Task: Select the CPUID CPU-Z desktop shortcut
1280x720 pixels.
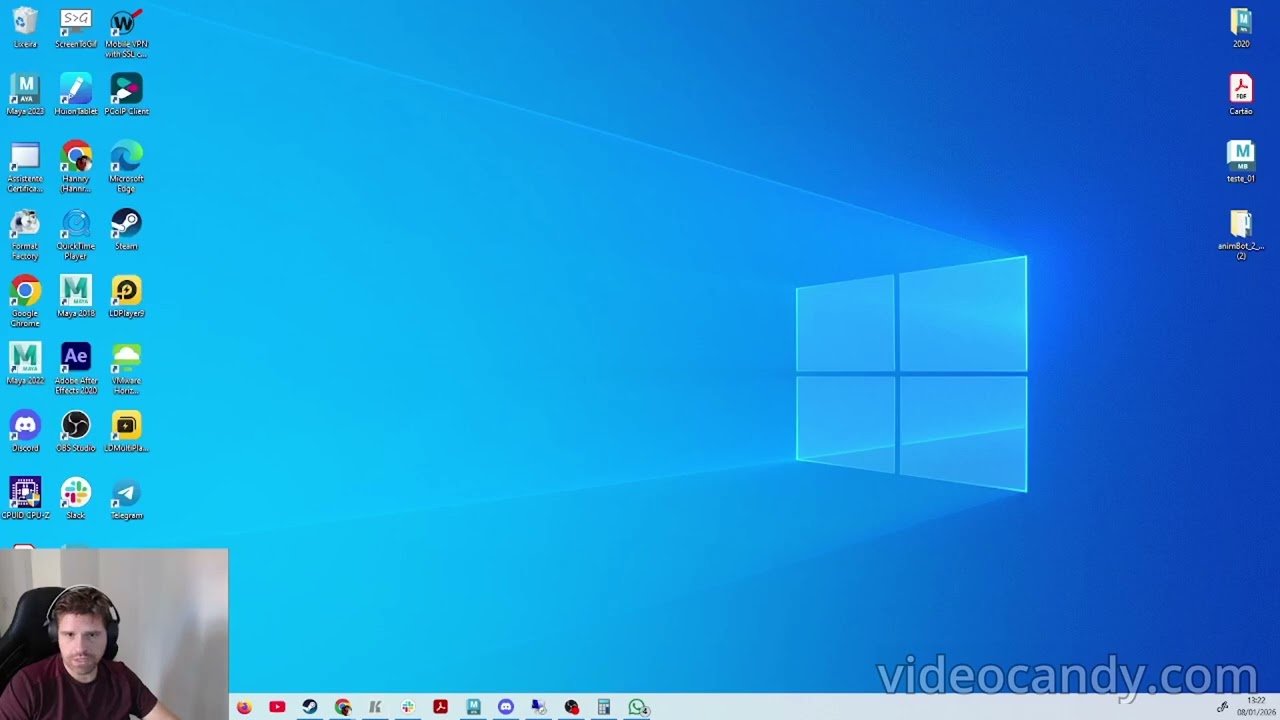Action: 25,498
